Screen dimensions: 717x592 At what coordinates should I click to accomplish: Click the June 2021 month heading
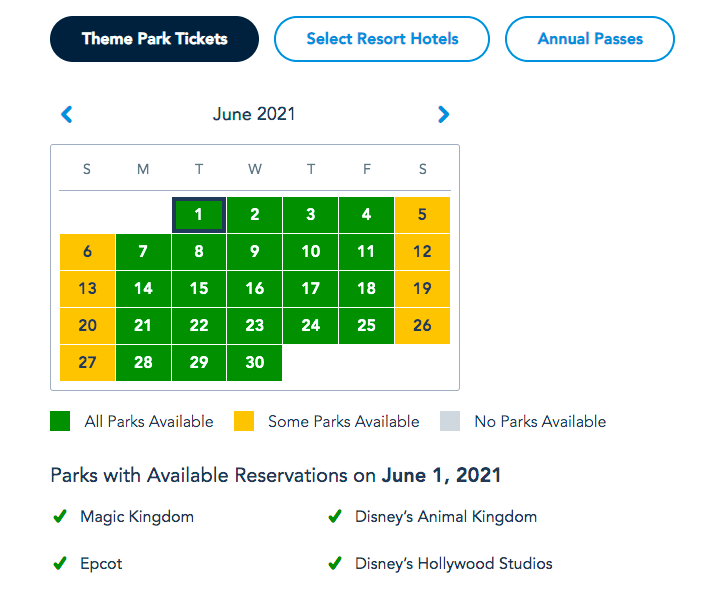point(254,114)
